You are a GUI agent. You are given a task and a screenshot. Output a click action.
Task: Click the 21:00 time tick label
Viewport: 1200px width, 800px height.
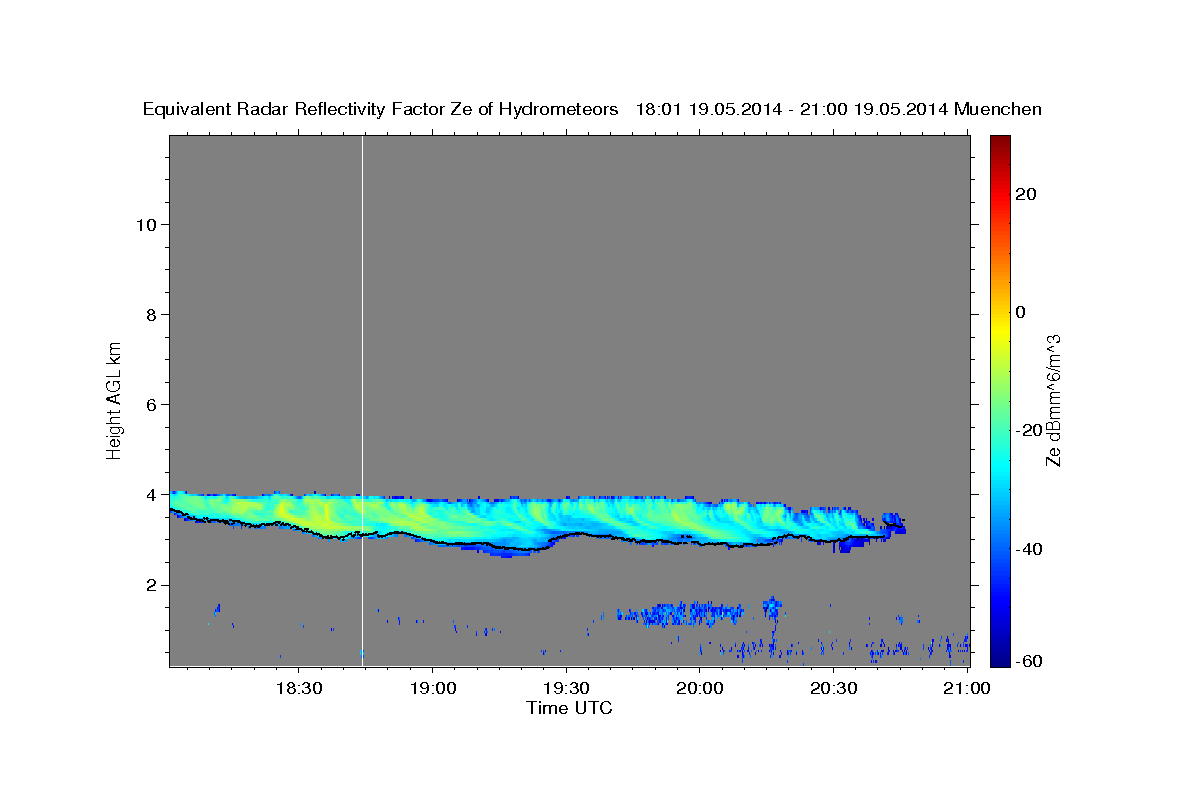967,688
